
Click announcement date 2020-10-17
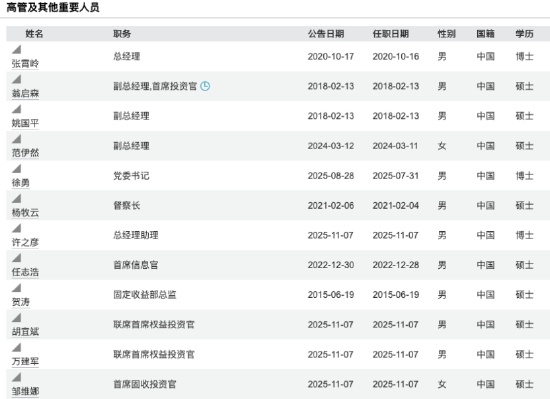point(331,56)
